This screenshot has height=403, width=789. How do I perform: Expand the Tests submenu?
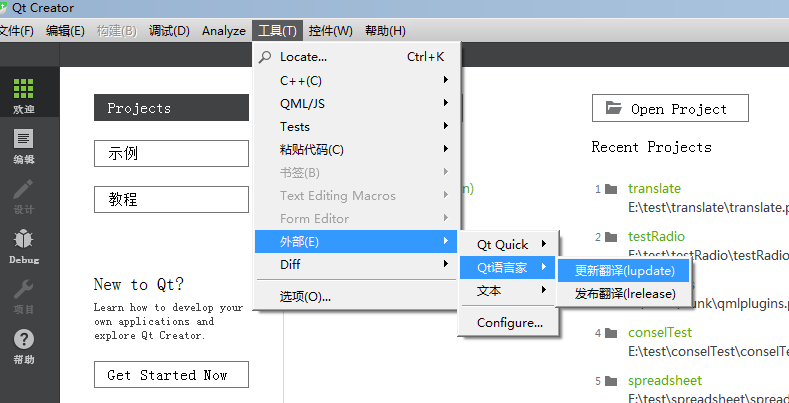357,126
